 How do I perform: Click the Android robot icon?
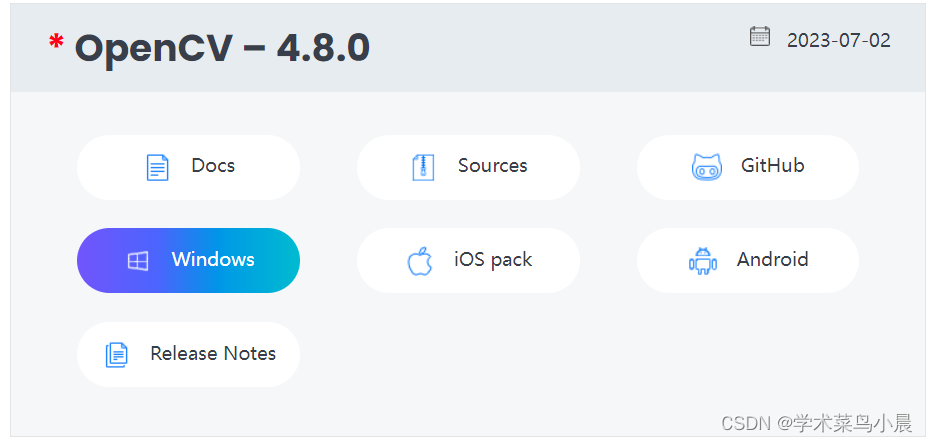(703, 261)
